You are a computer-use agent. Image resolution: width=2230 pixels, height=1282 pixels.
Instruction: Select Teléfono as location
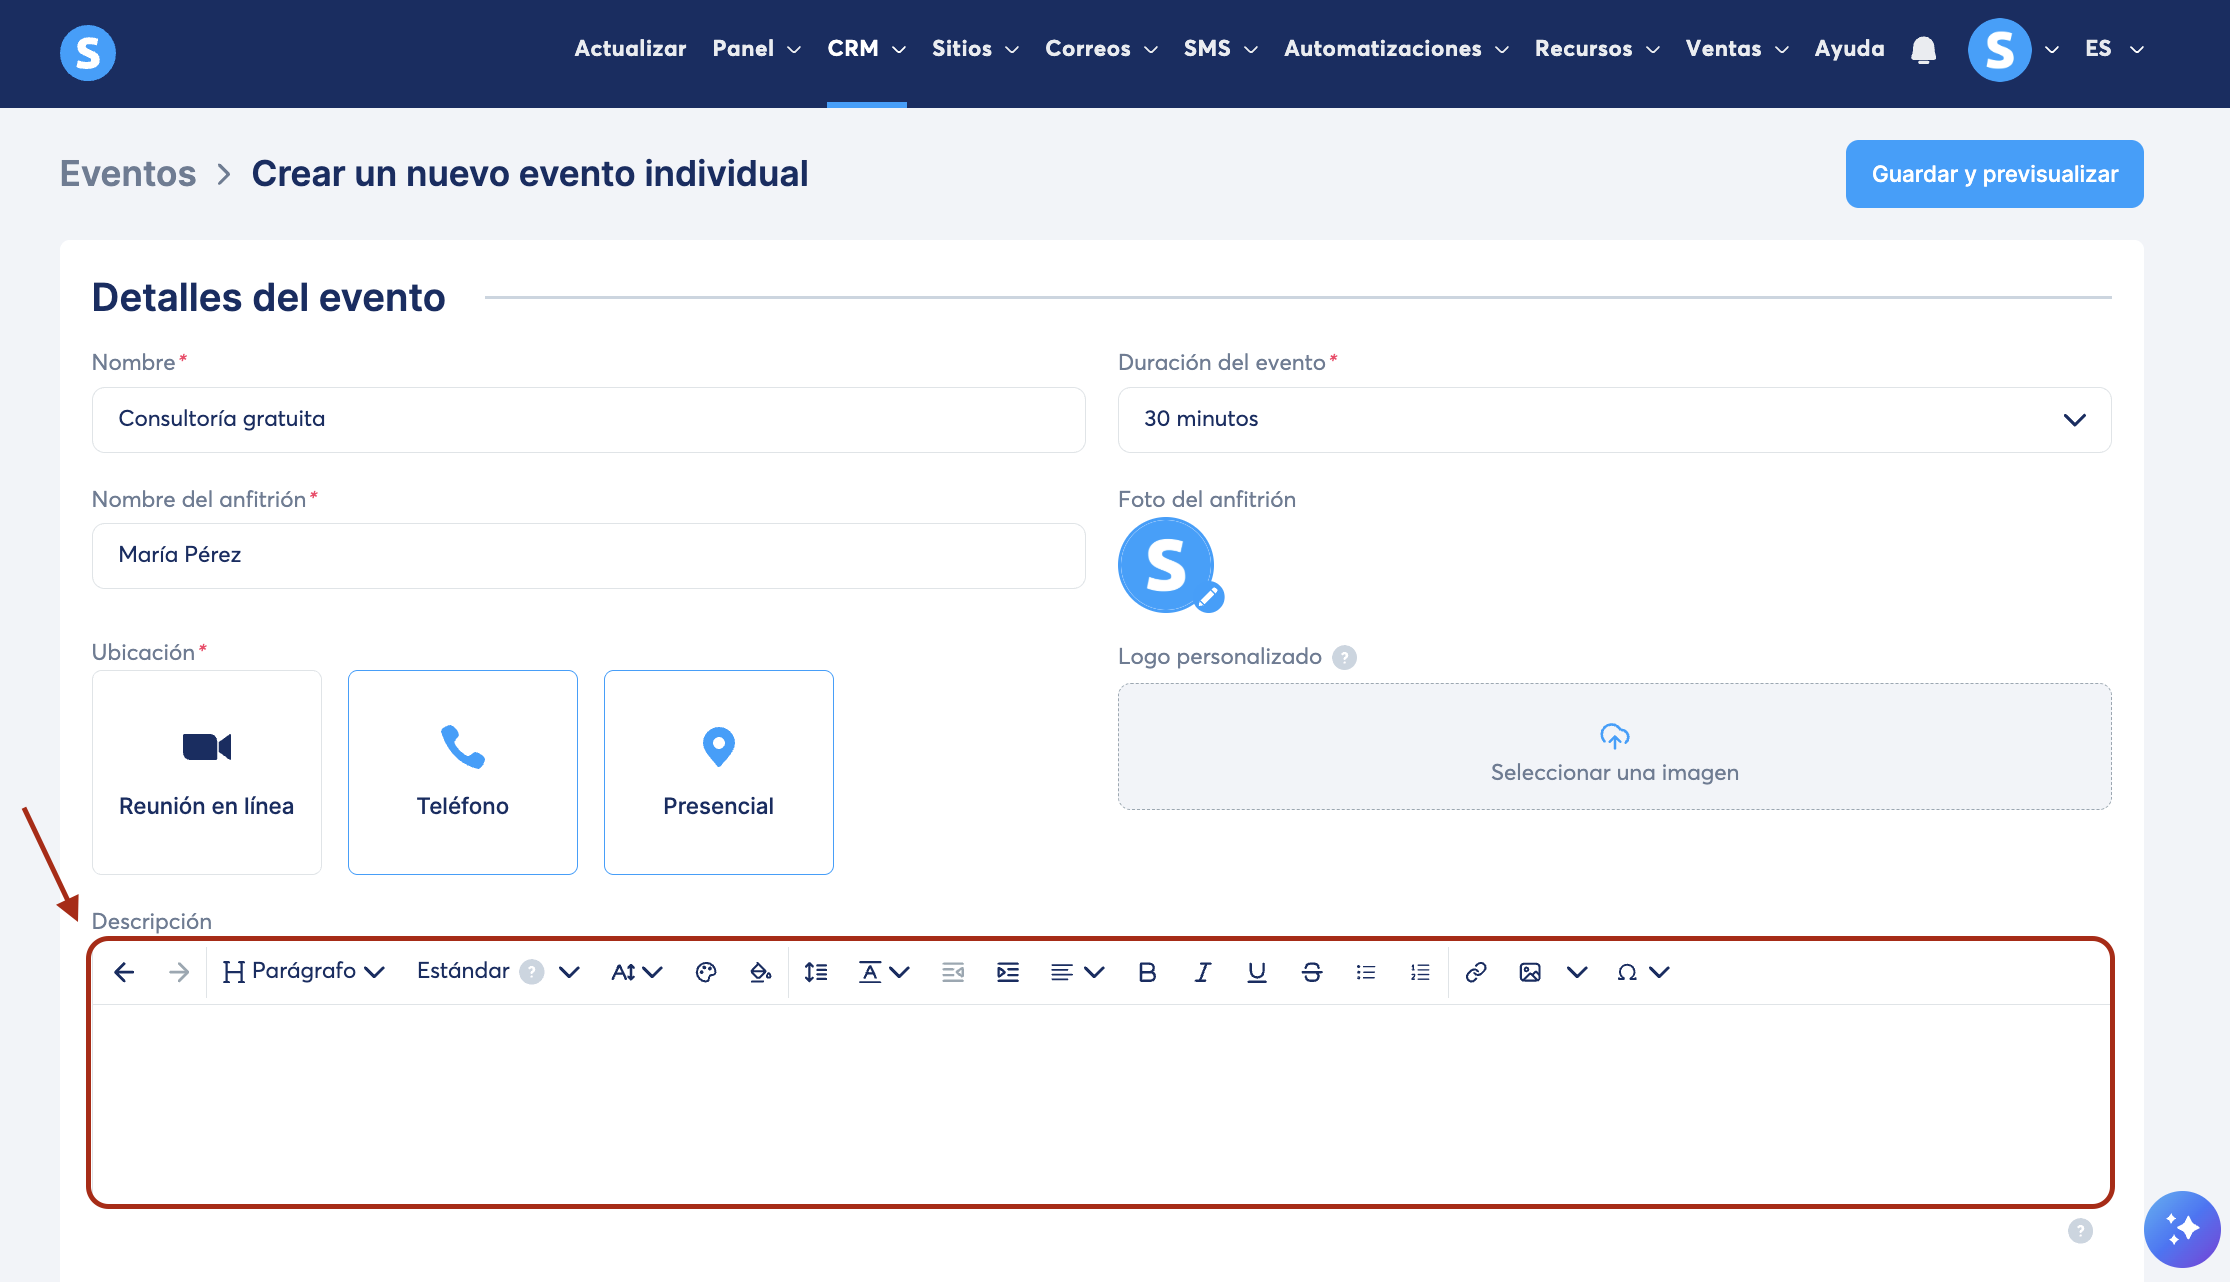tap(463, 772)
